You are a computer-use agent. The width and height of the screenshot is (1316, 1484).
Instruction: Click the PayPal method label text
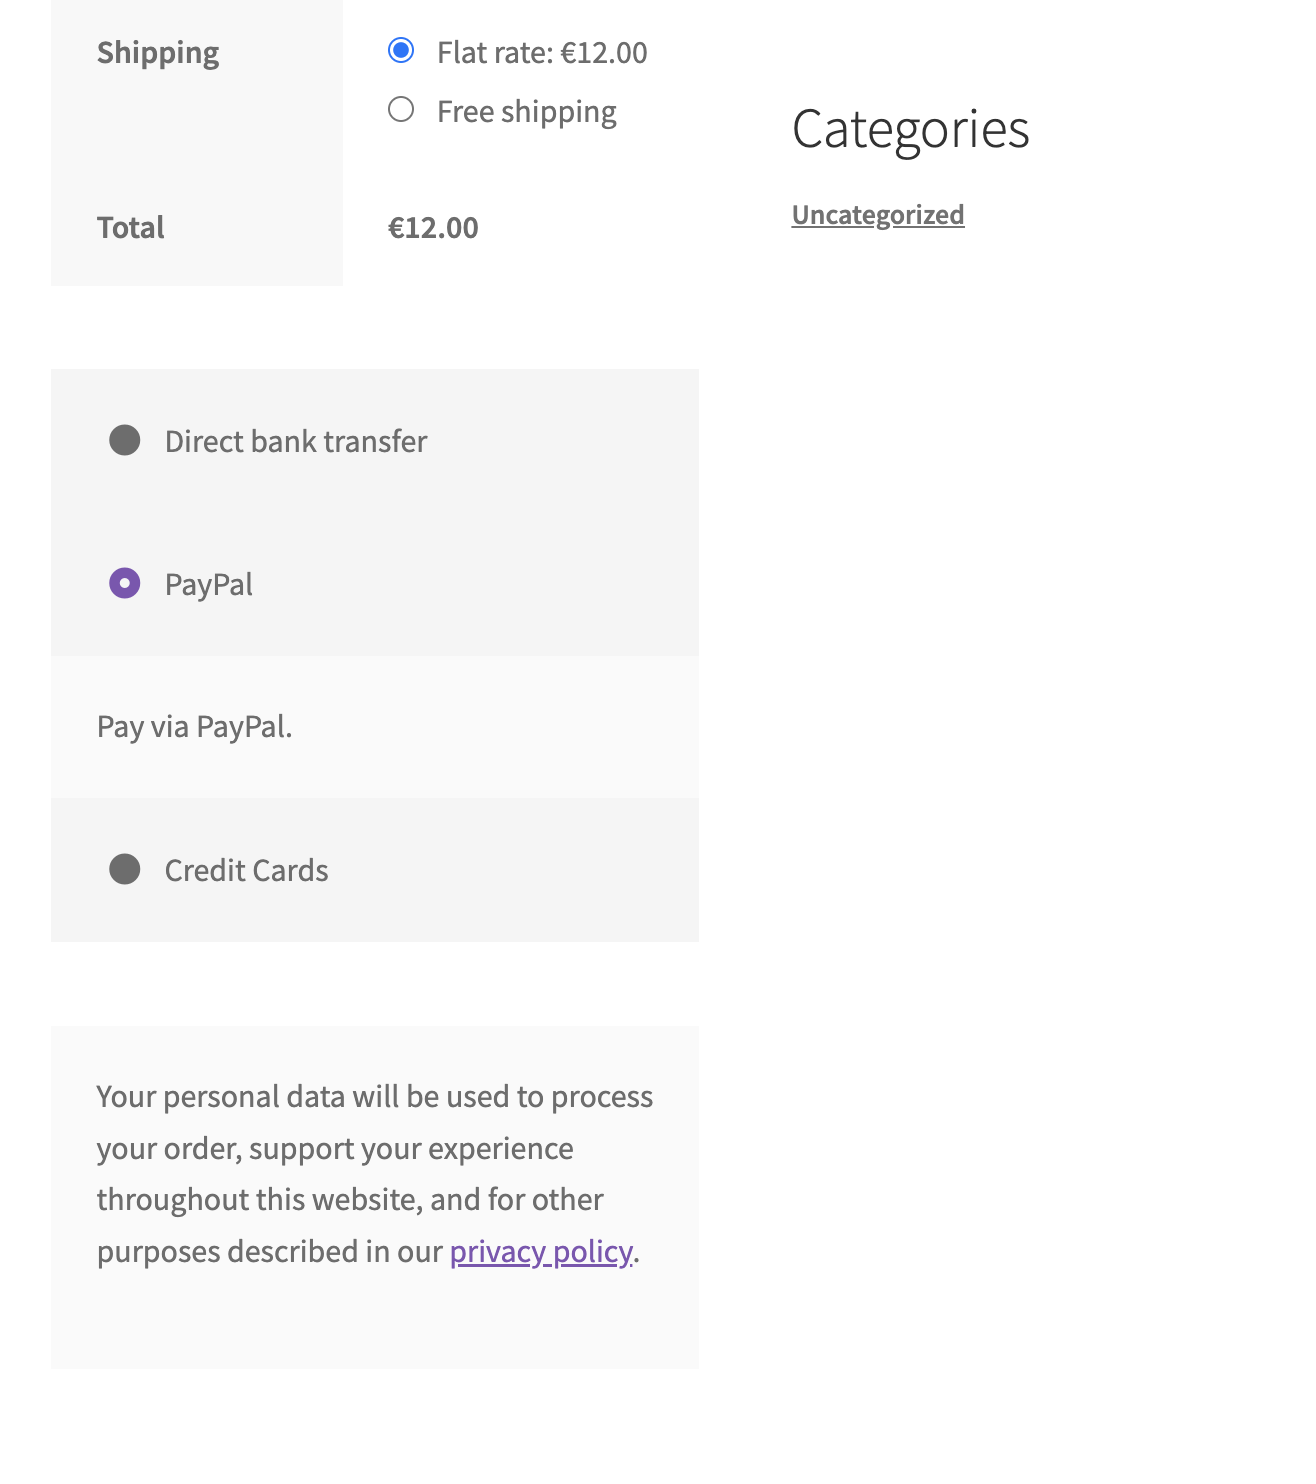[x=209, y=584]
